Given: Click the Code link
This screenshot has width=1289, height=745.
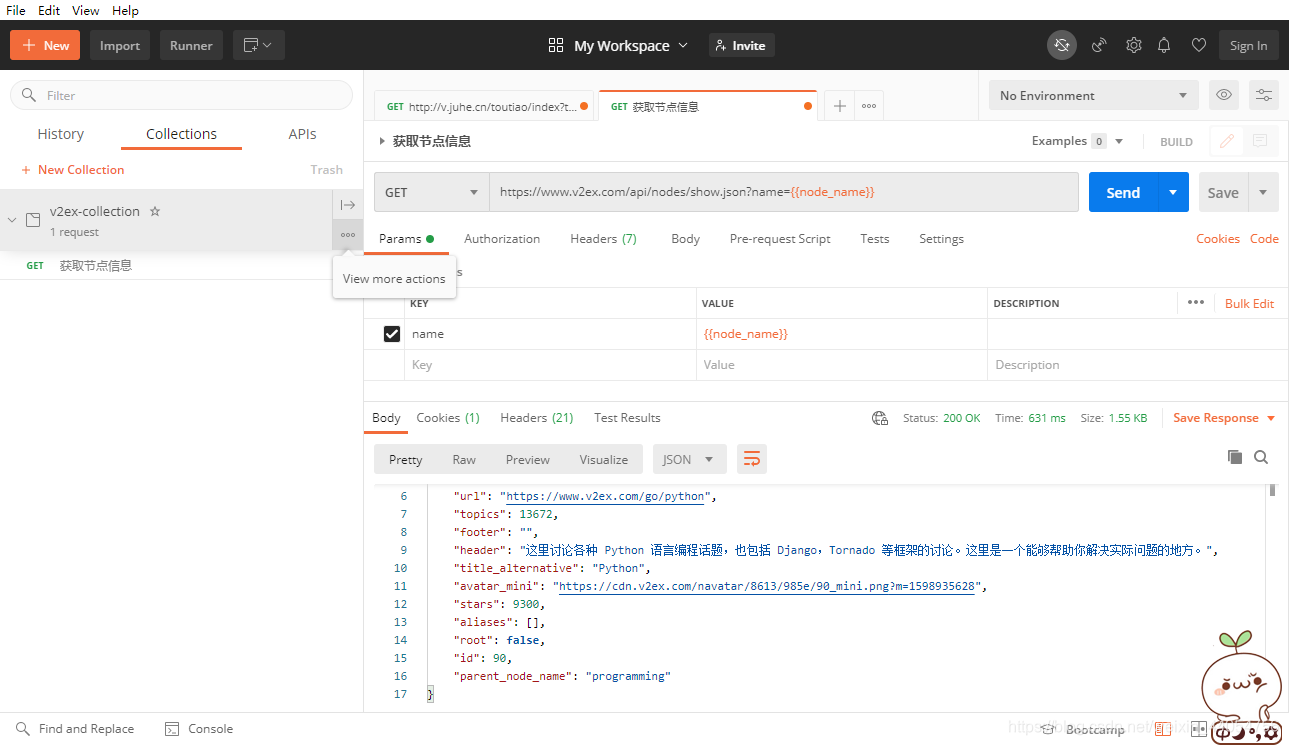Looking at the screenshot, I should click(x=1264, y=239).
